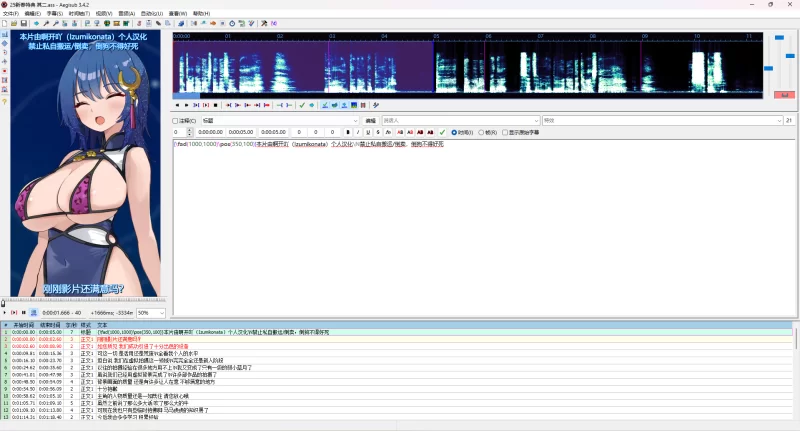Image resolution: width=800 pixels, height=431 pixels.
Task: Click the Open subtitles folder icon
Action: (14, 22)
